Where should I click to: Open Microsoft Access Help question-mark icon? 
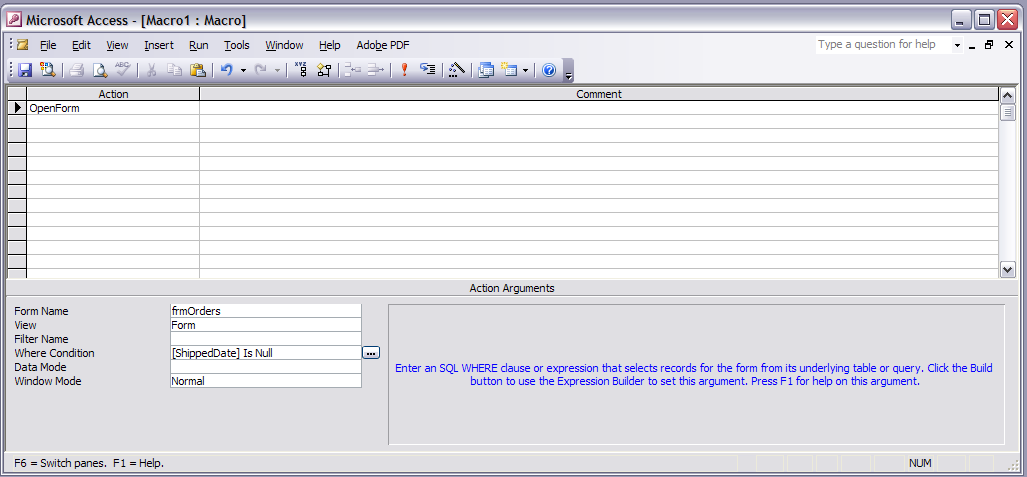click(x=549, y=70)
